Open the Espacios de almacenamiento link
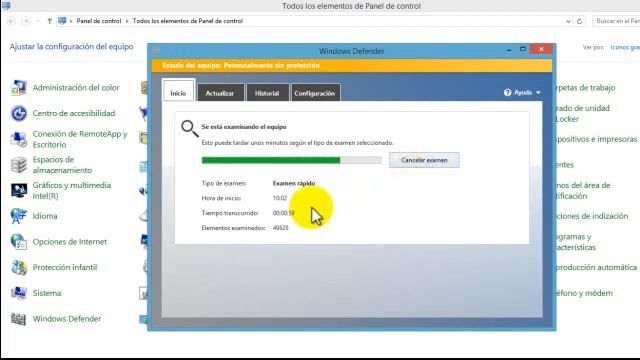The height and width of the screenshot is (360, 640). [x=62, y=165]
